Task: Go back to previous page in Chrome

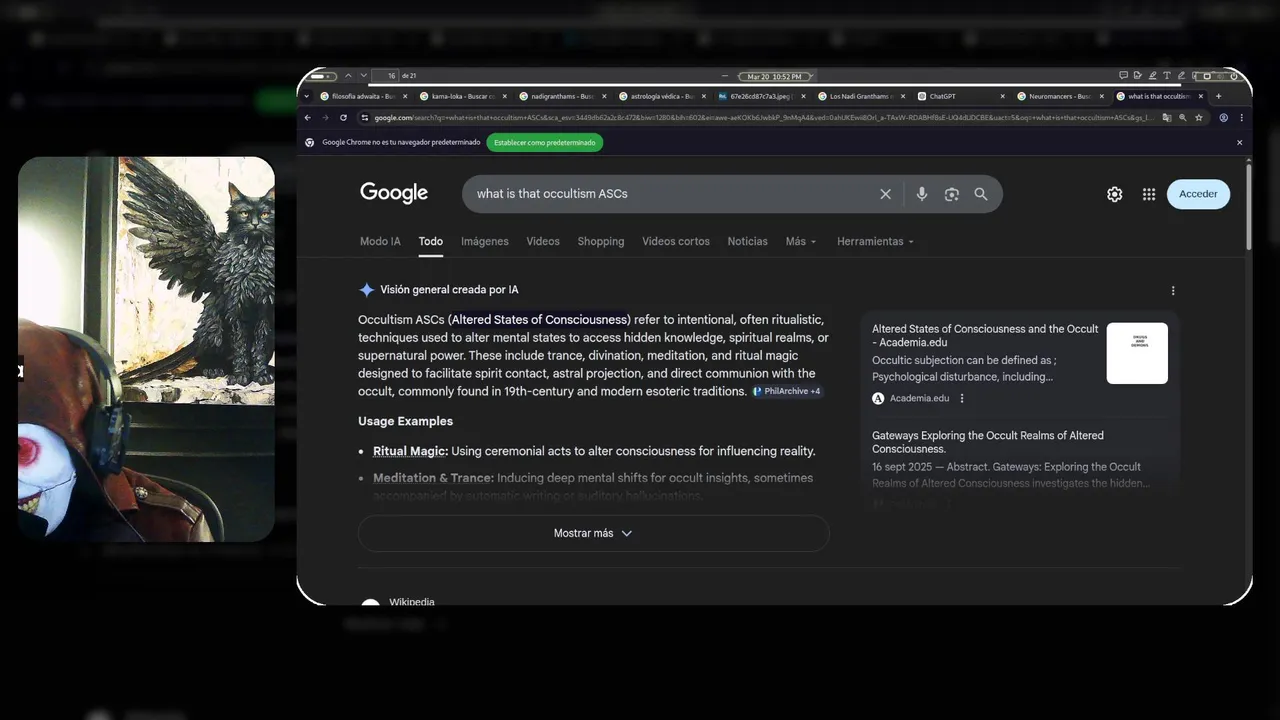Action: click(308, 117)
